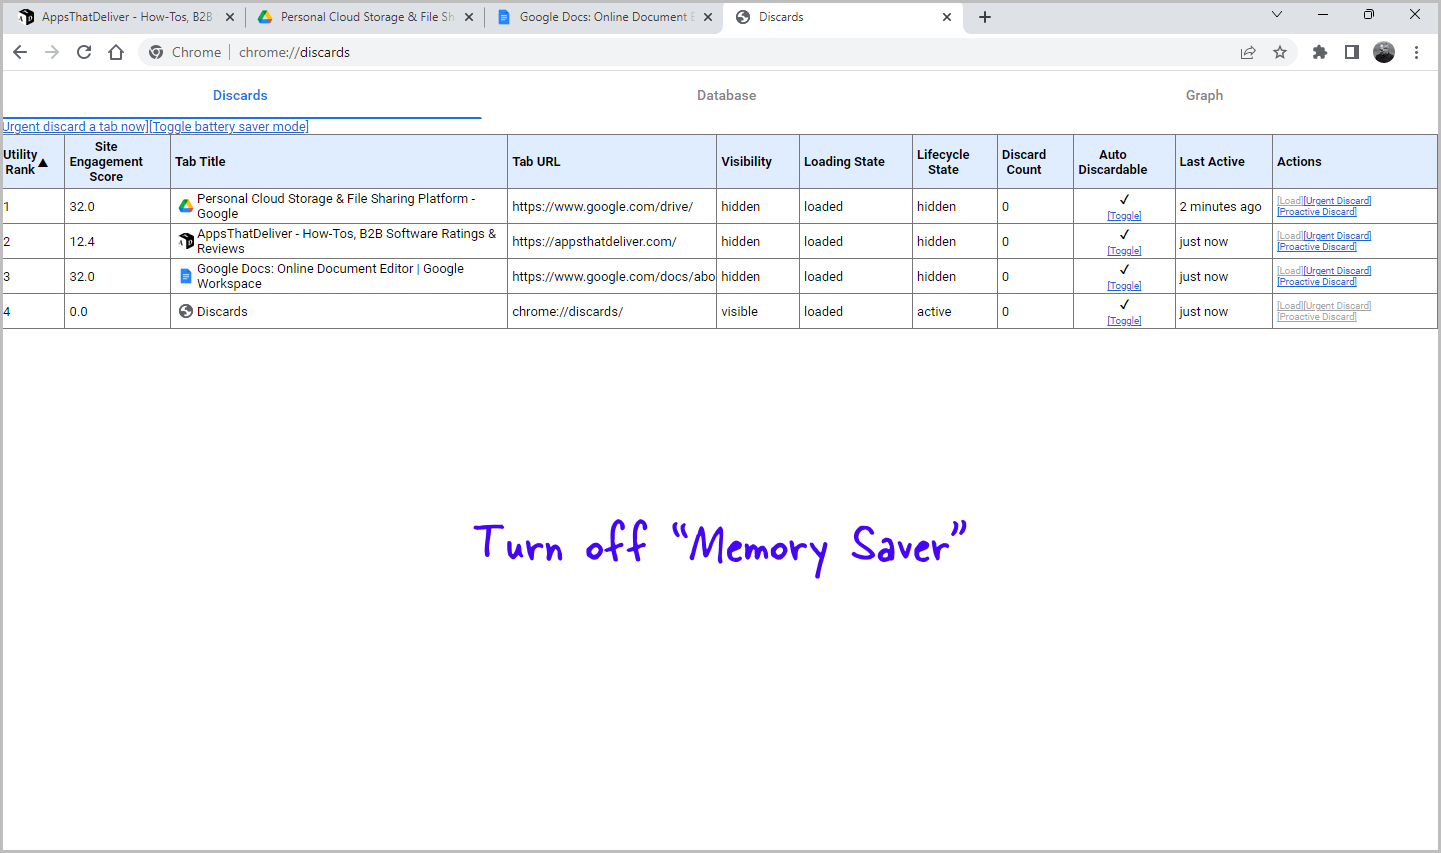Screen dimensions: 1441x853
Task: Open the side panel icon
Action: click(x=1352, y=52)
